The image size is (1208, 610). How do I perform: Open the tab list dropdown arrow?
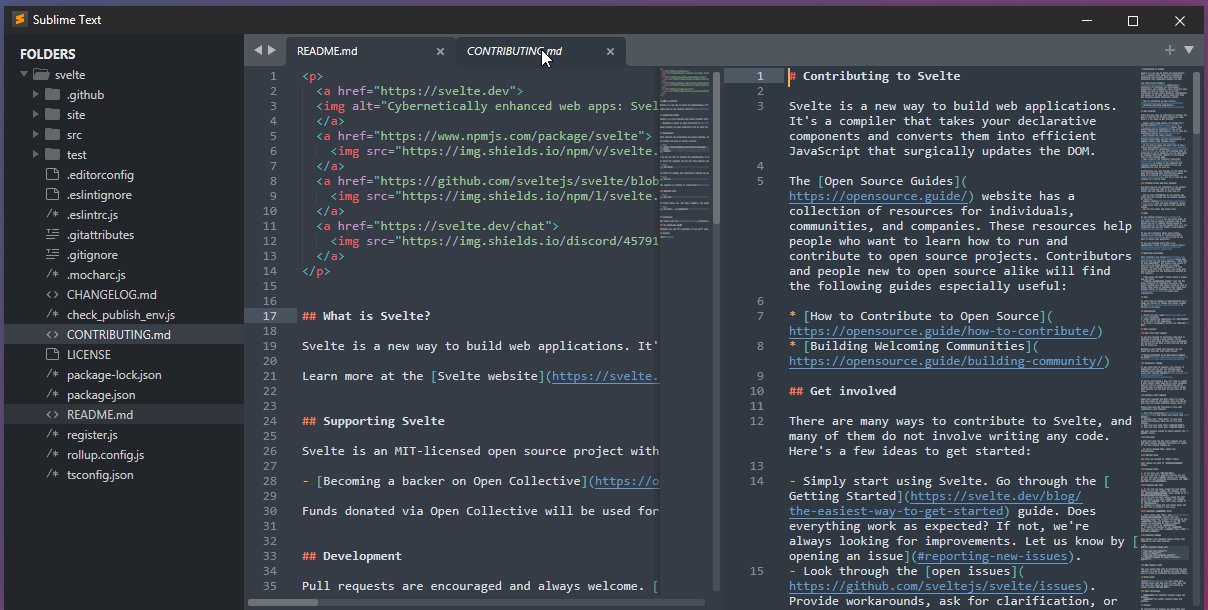click(x=1189, y=50)
